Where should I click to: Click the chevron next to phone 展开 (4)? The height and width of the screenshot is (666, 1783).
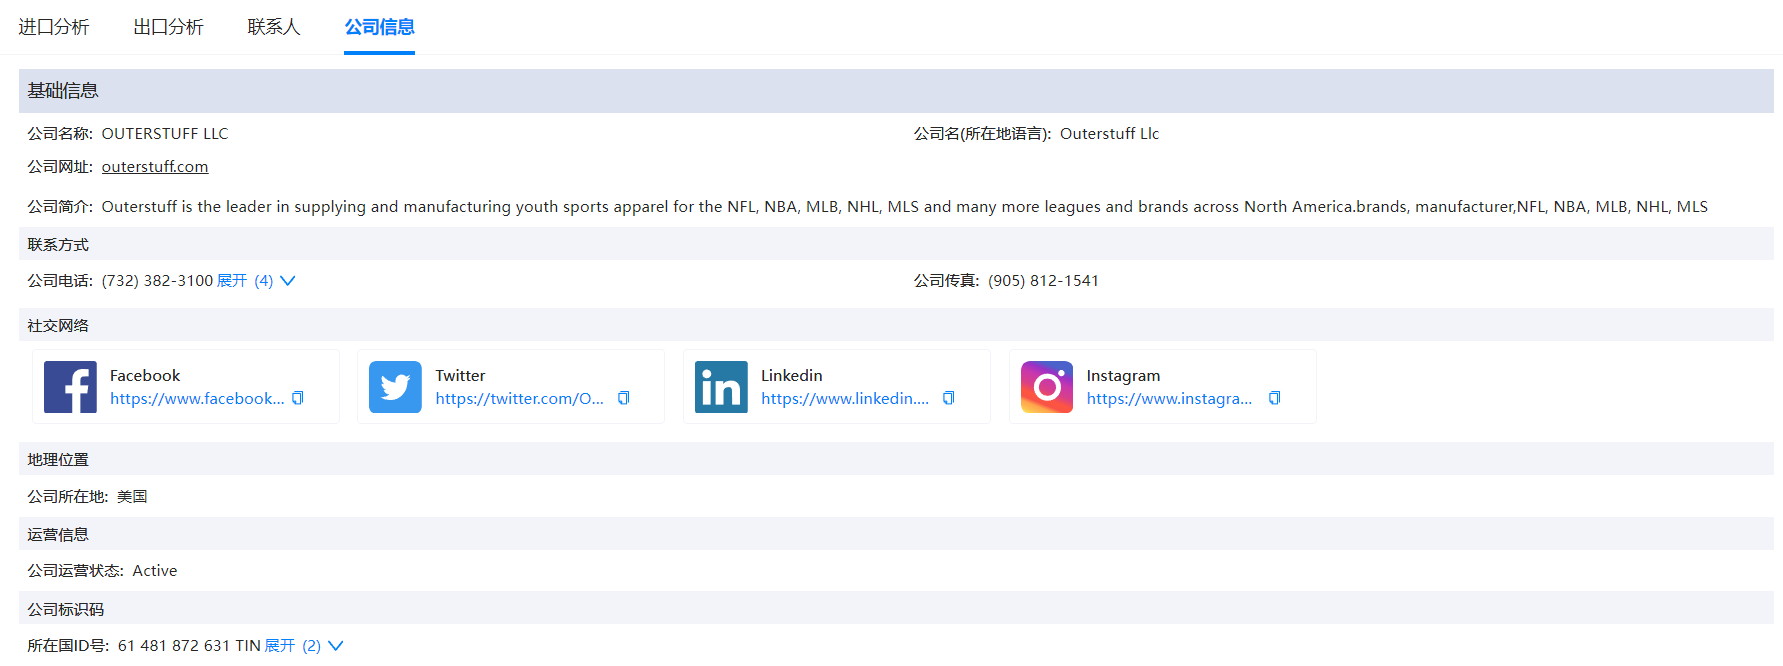pos(288,281)
